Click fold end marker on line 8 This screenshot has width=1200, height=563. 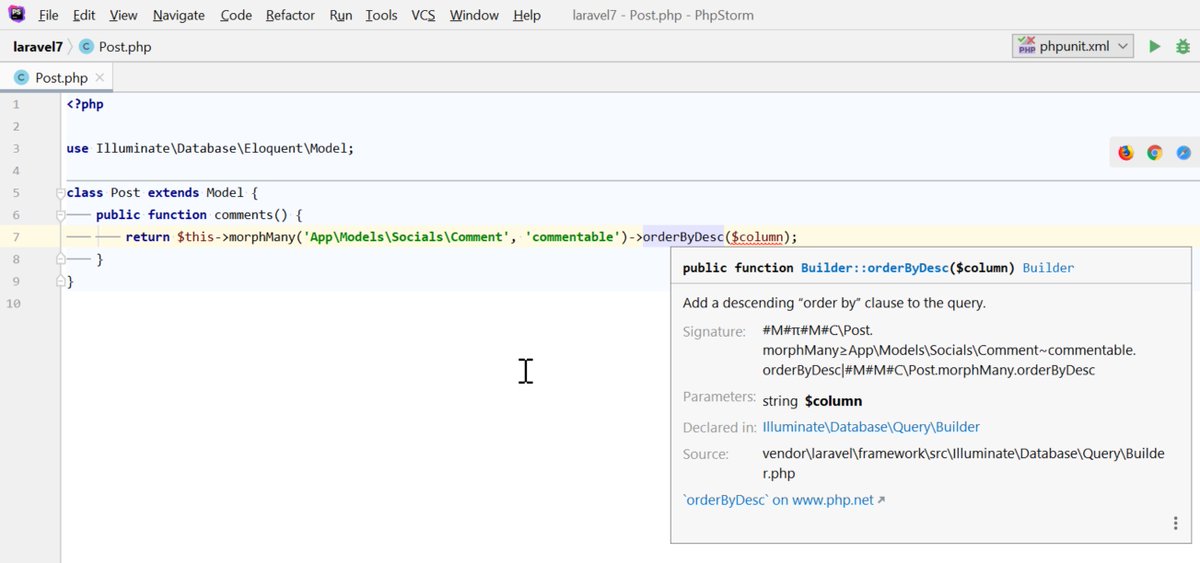tap(61, 259)
